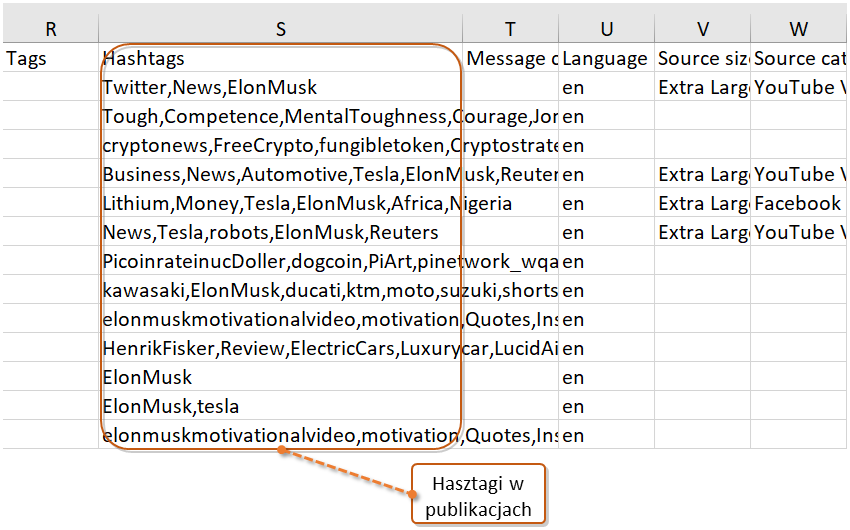Select Extra Large cell in Lithium row
The width and height of the screenshot is (850, 530).
click(x=703, y=203)
